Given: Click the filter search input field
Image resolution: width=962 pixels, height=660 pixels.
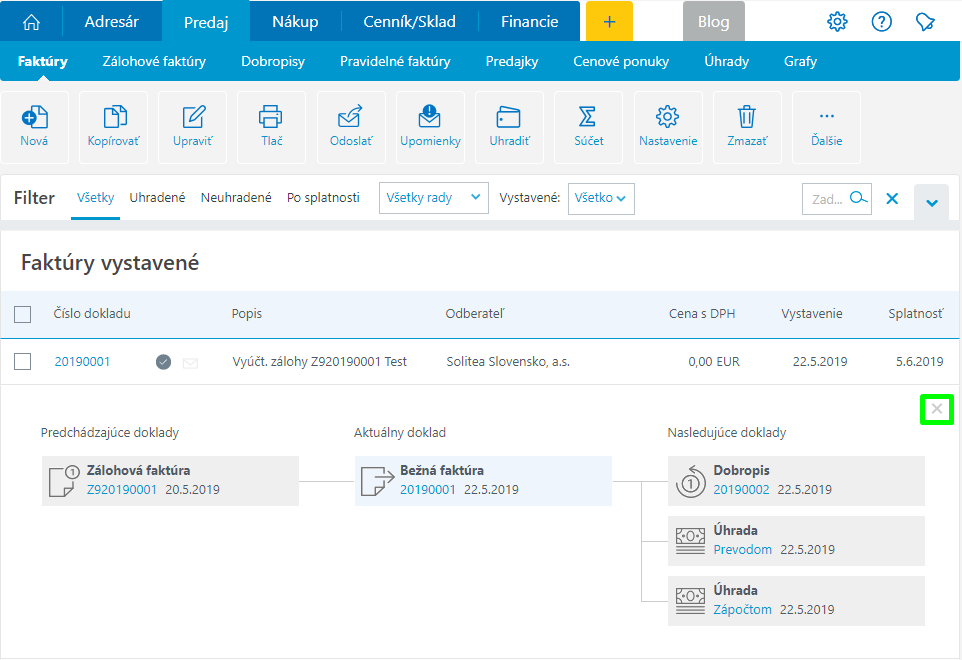Looking at the screenshot, I should [x=826, y=199].
